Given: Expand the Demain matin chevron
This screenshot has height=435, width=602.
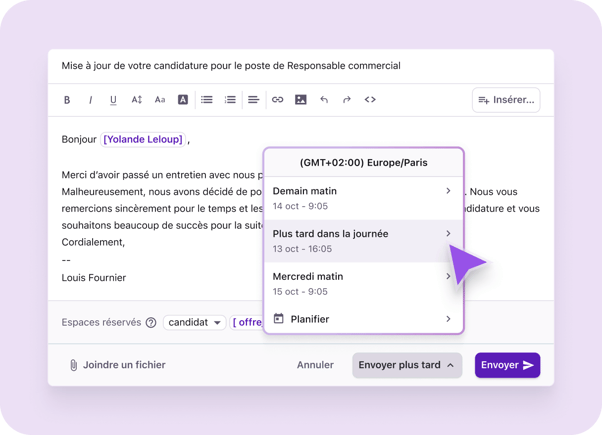Looking at the screenshot, I should [448, 191].
